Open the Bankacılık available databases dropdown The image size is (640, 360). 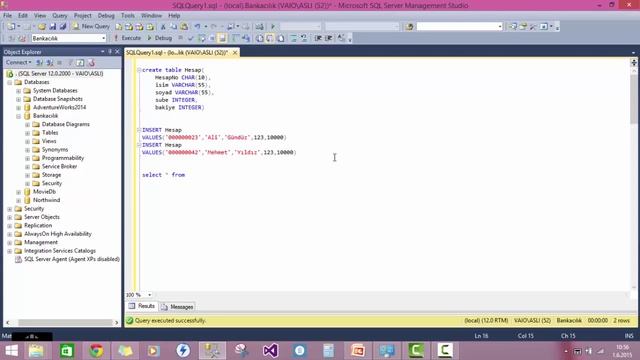[103, 38]
